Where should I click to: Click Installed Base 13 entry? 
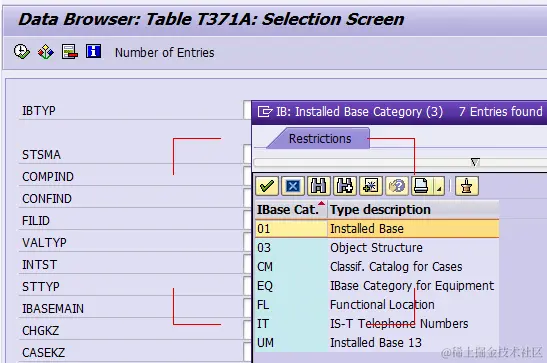click(x=376, y=343)
